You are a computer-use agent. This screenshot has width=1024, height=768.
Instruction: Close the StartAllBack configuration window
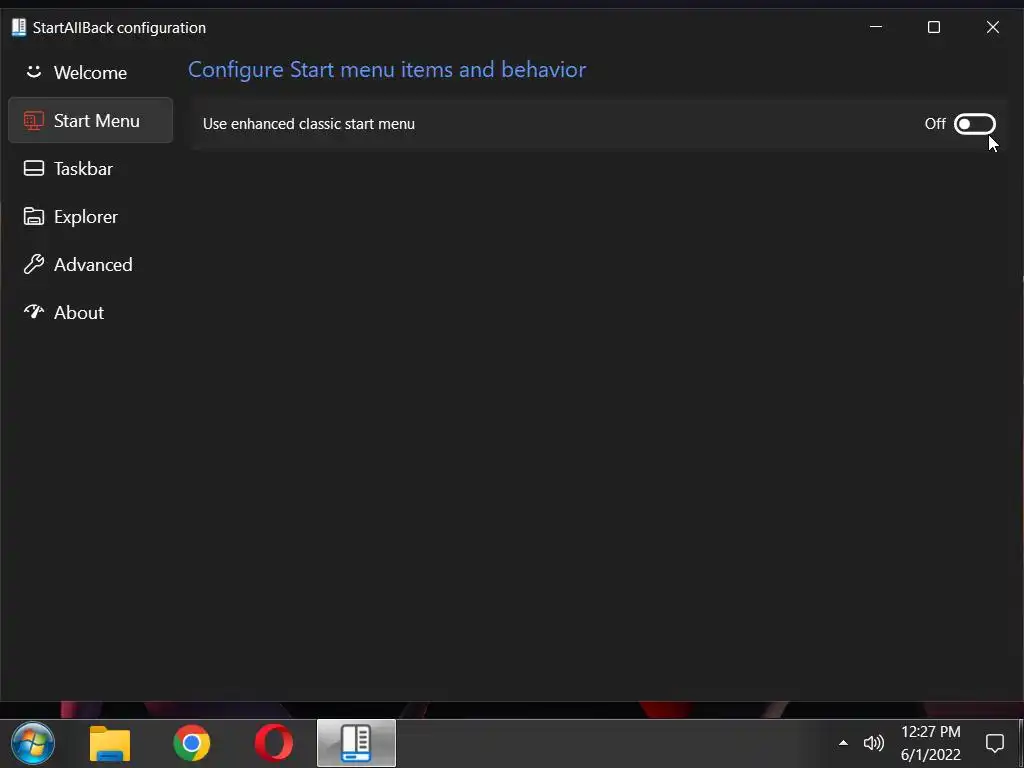click(993, 27)
